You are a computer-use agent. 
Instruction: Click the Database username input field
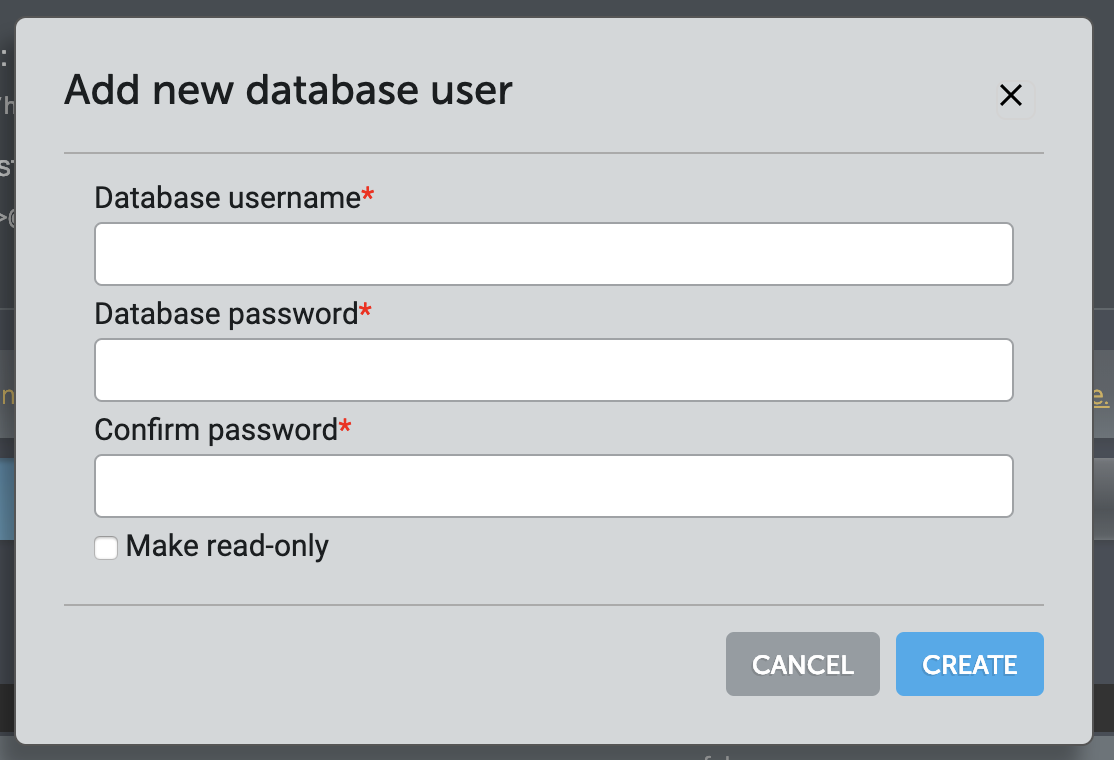pyautogui.click(x=553, y=254)
